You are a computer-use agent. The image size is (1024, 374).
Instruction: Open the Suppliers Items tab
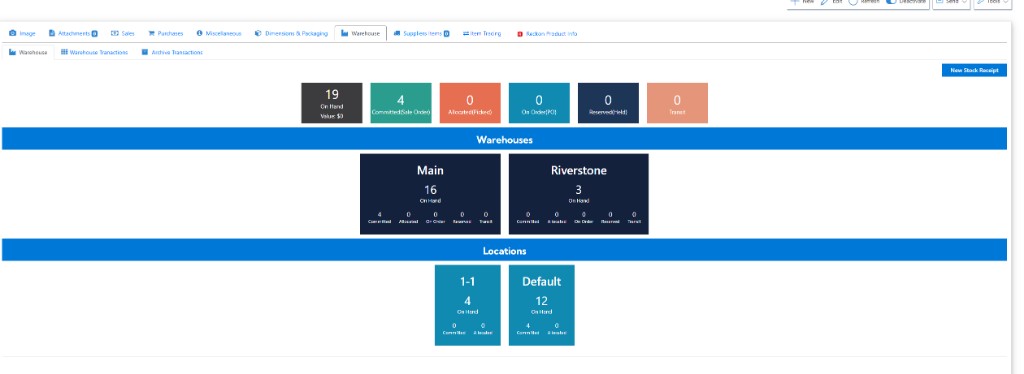pyautogui.click(x=421, y=33)
